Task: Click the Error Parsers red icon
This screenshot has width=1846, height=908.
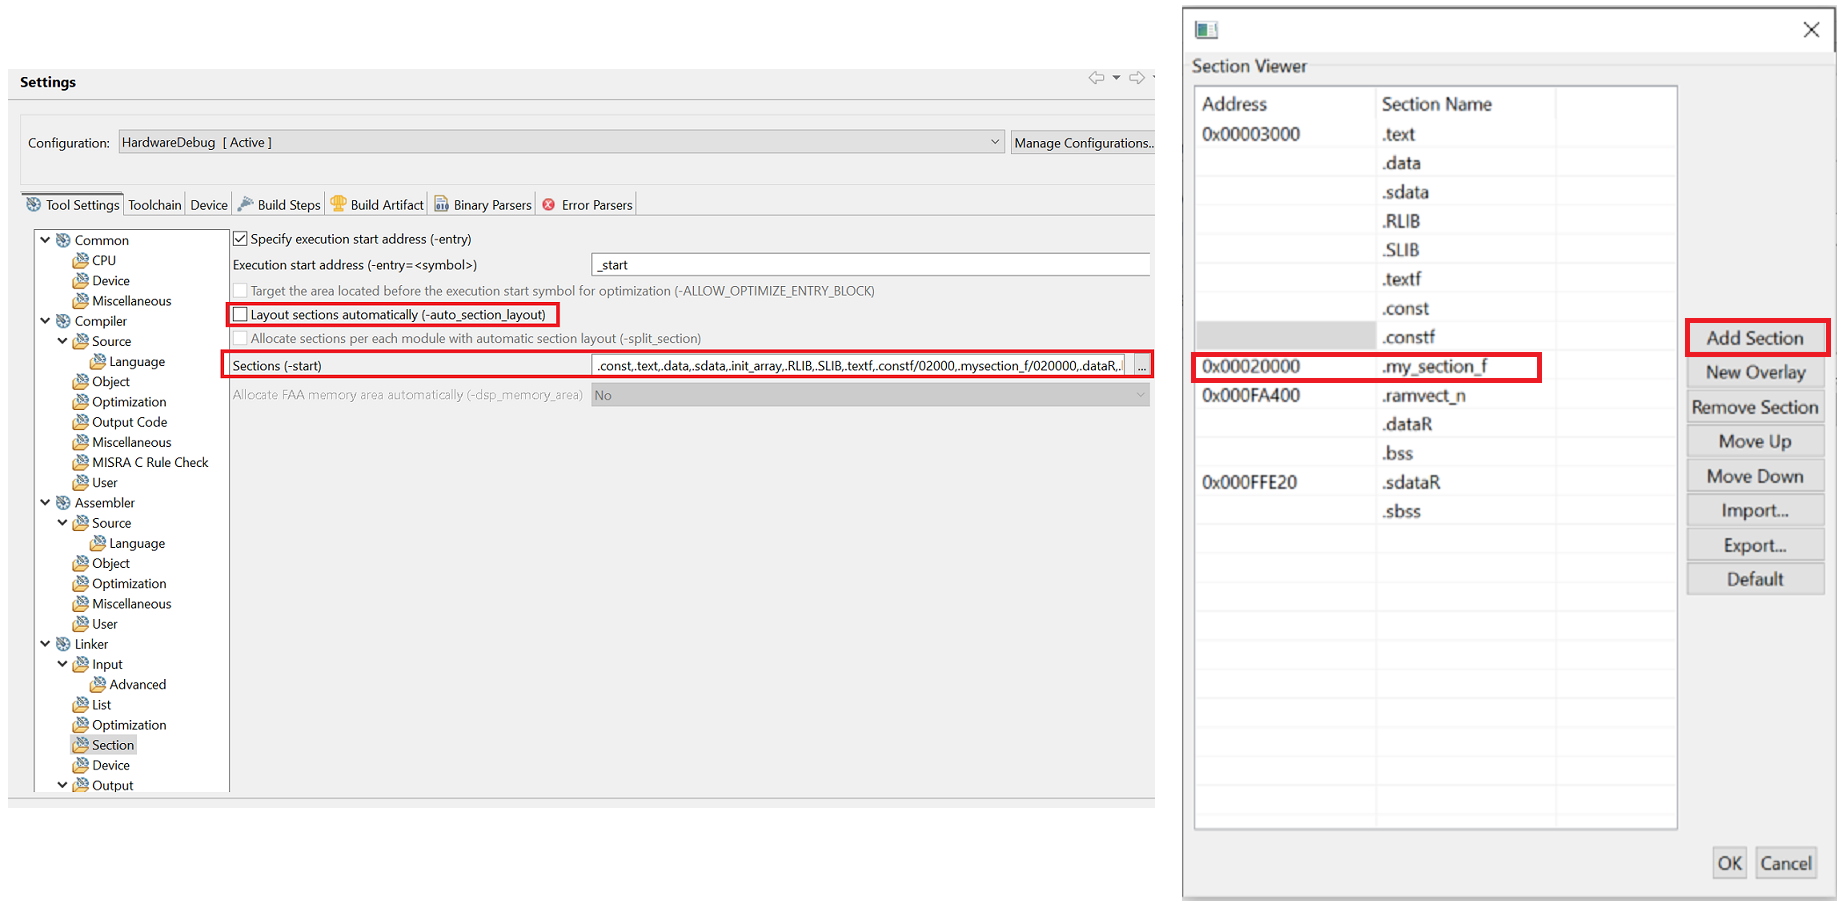Action: [548, 204]
